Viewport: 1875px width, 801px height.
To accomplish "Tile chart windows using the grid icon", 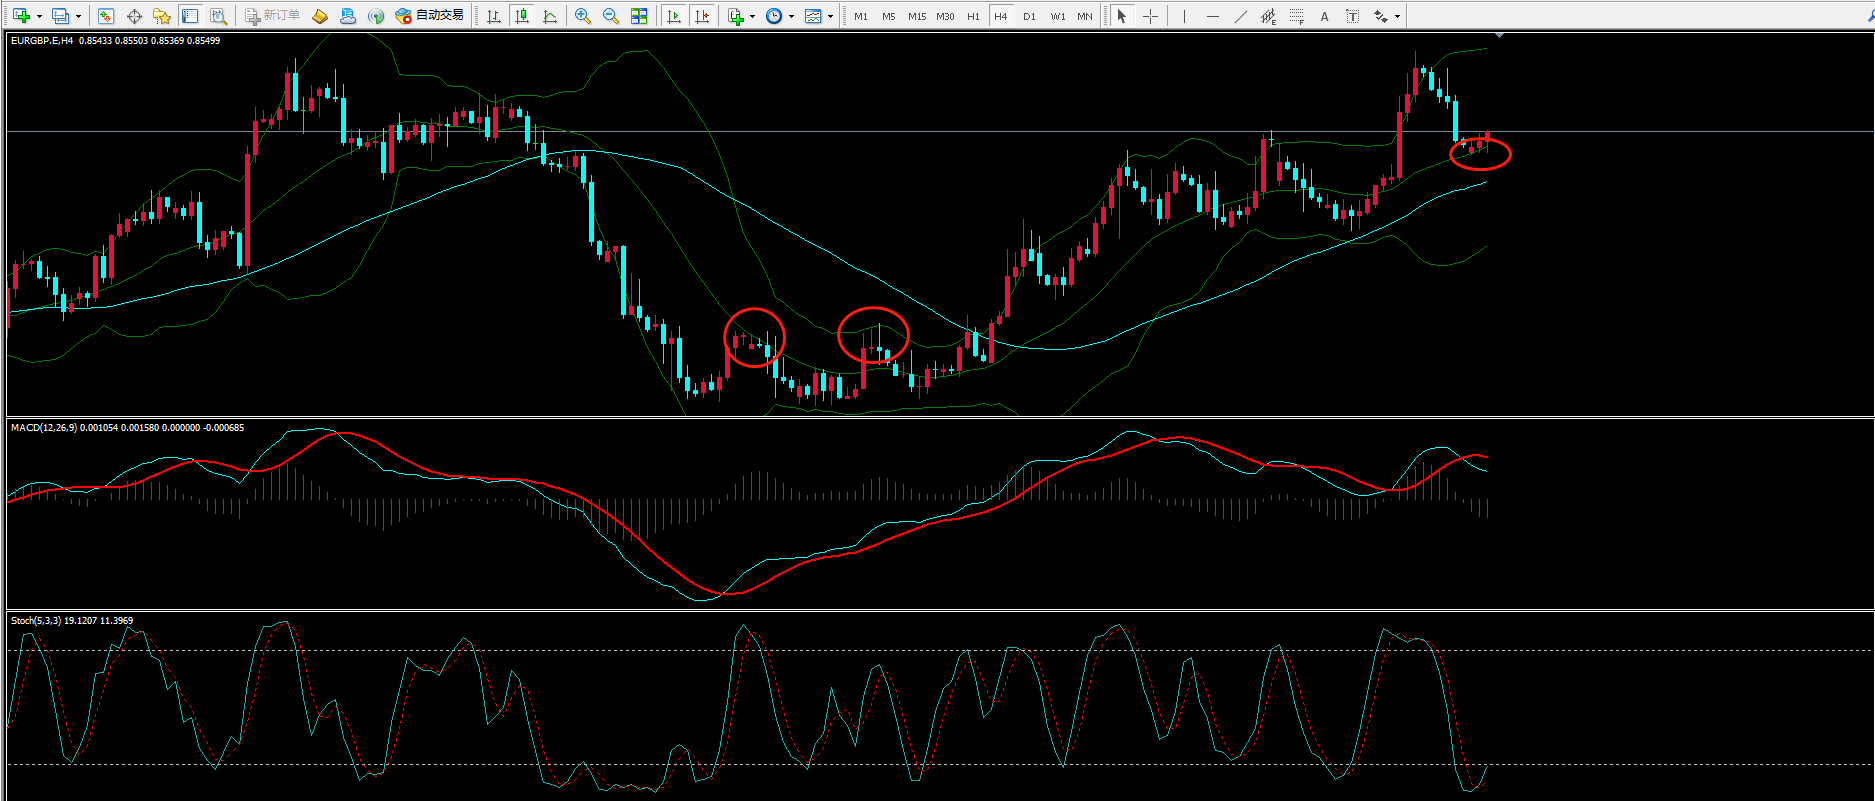I will (x=639, y=16).
